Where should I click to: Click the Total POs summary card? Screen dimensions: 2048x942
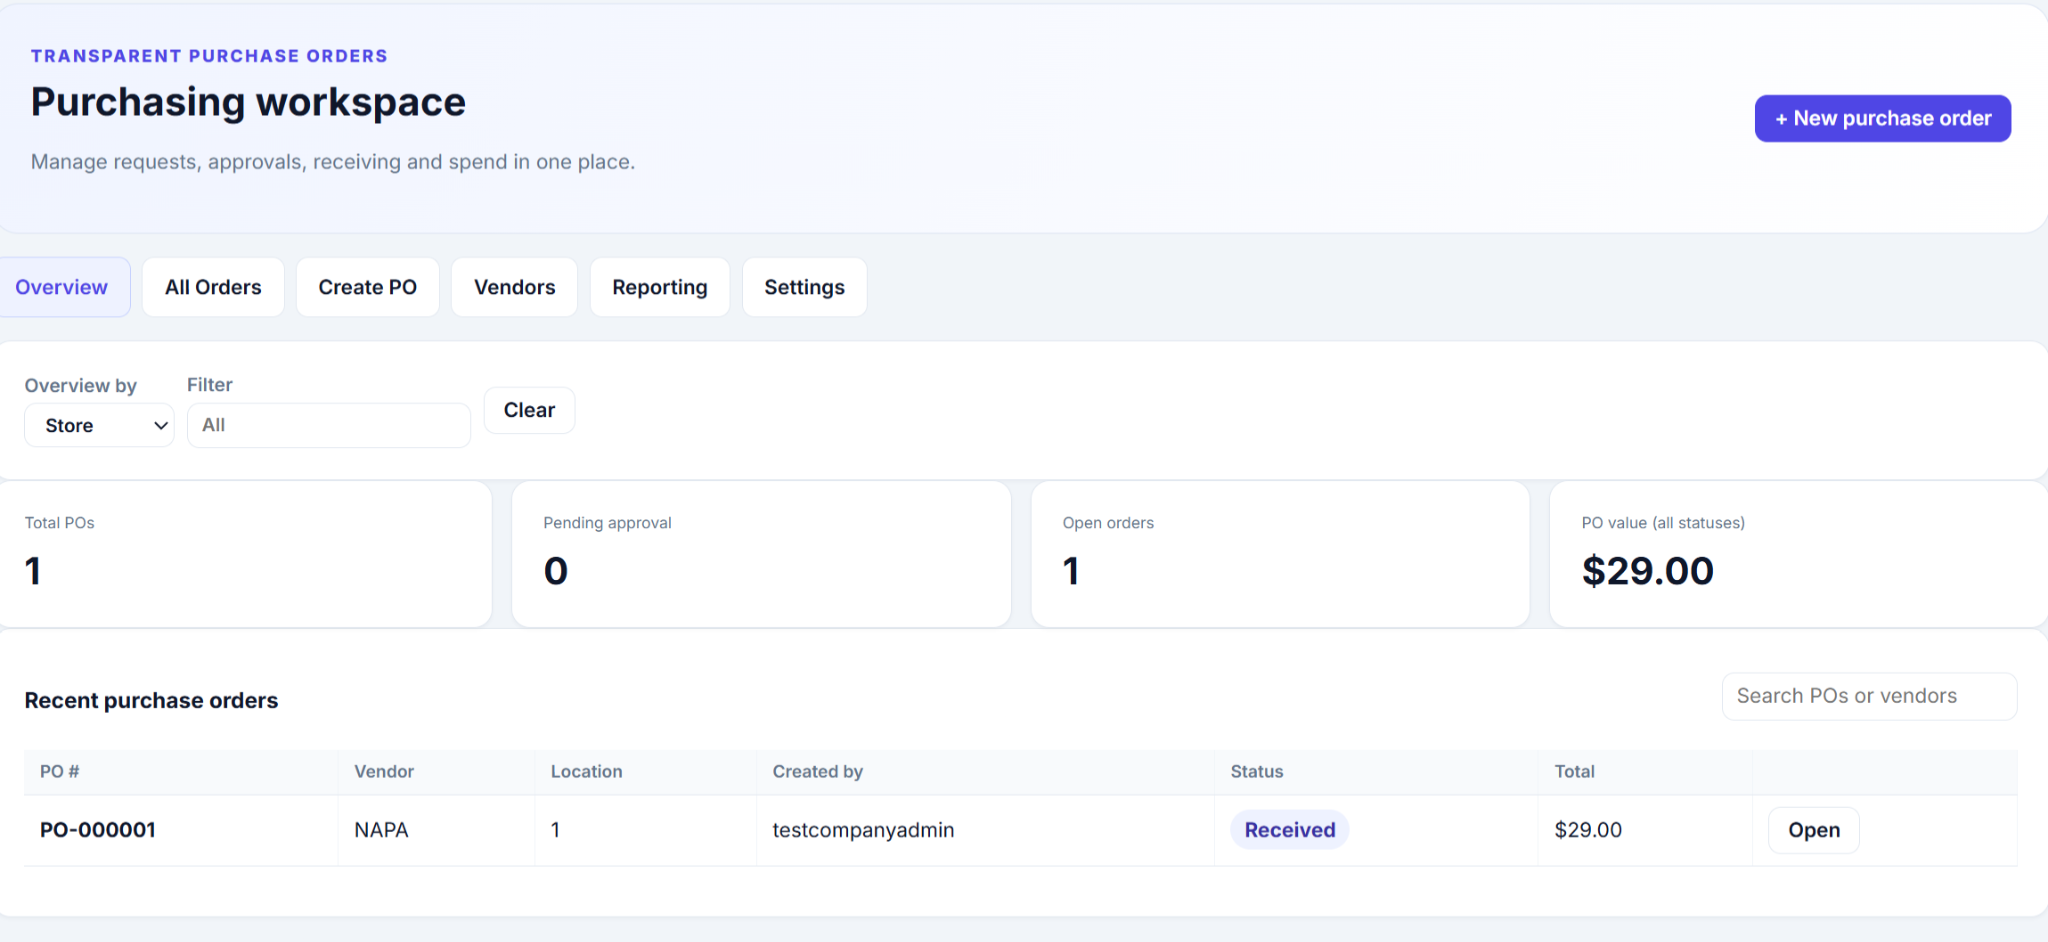point(246,554)
